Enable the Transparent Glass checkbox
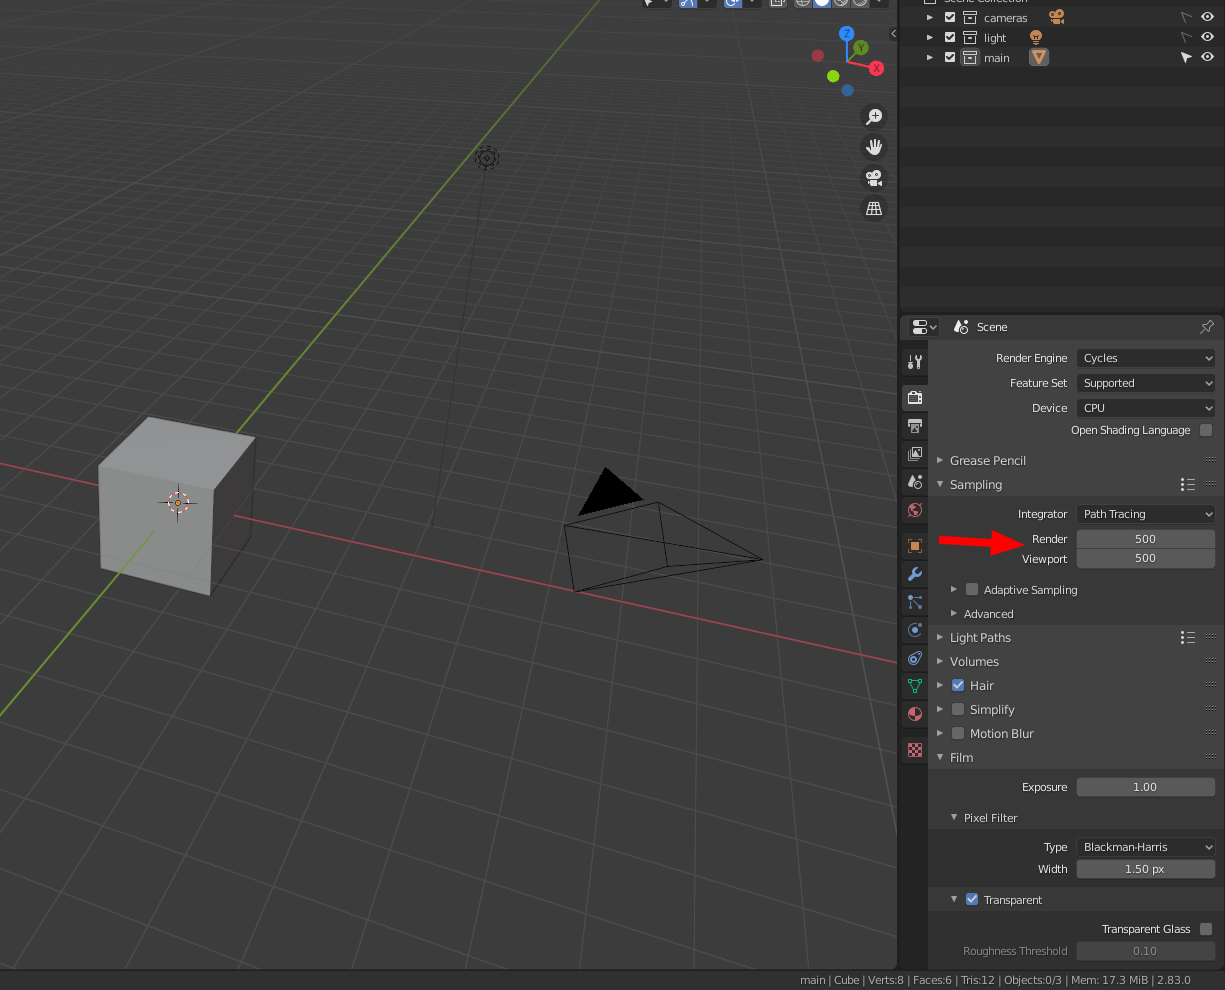This screenshot has width=1225, height=990. click(x=1206, y=929)
